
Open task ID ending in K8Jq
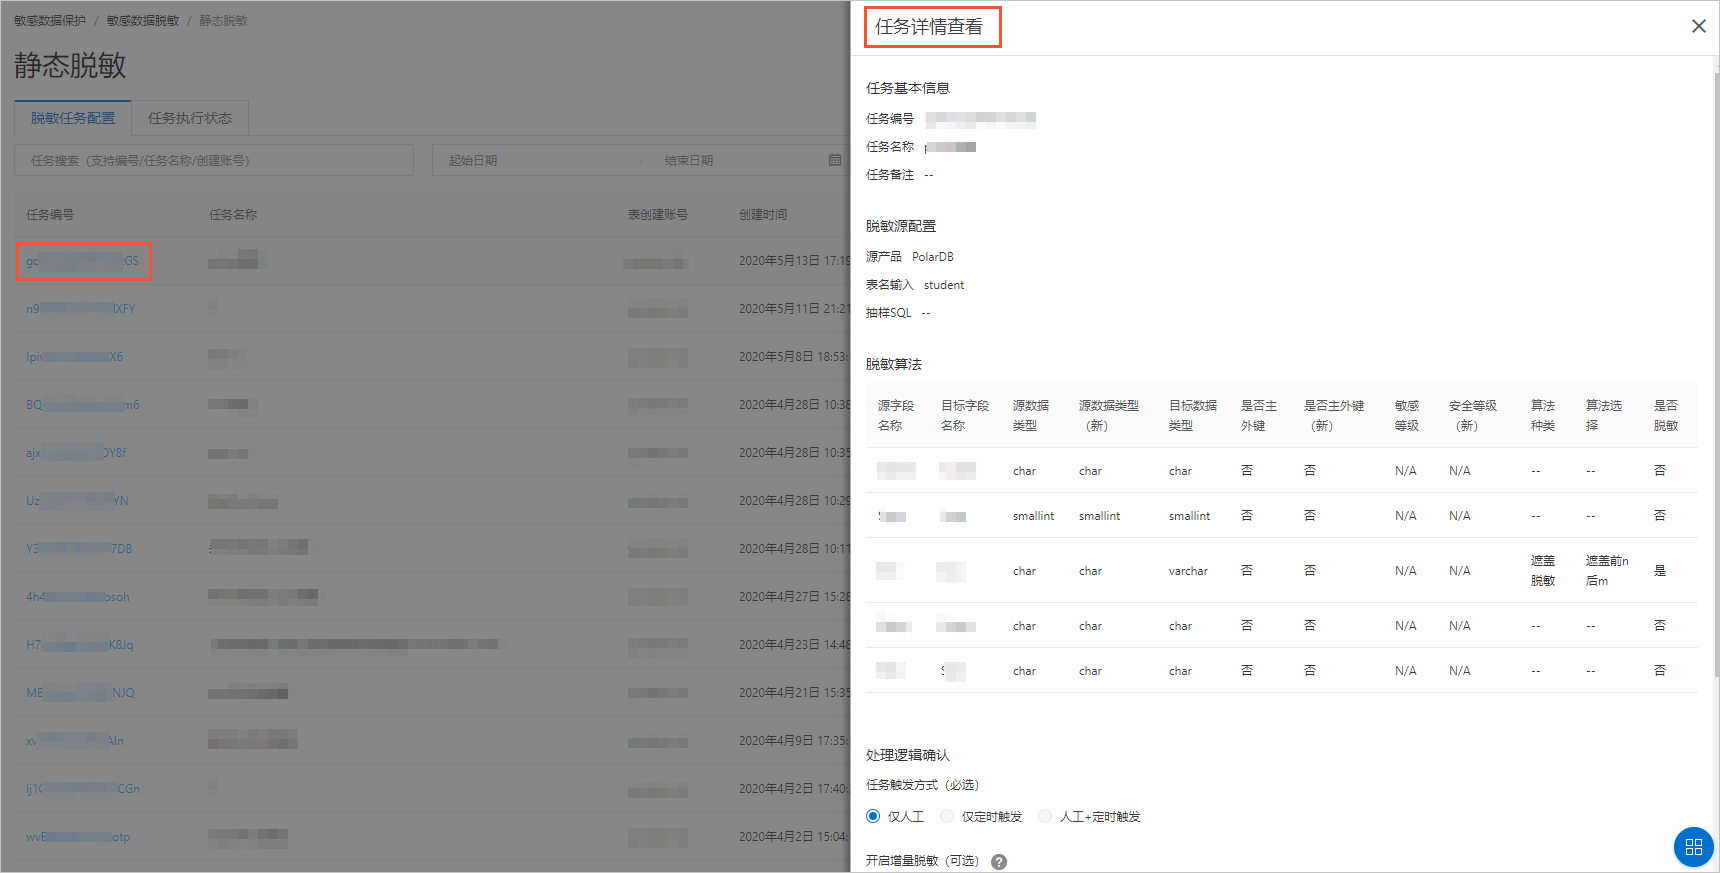coord(80,645)
